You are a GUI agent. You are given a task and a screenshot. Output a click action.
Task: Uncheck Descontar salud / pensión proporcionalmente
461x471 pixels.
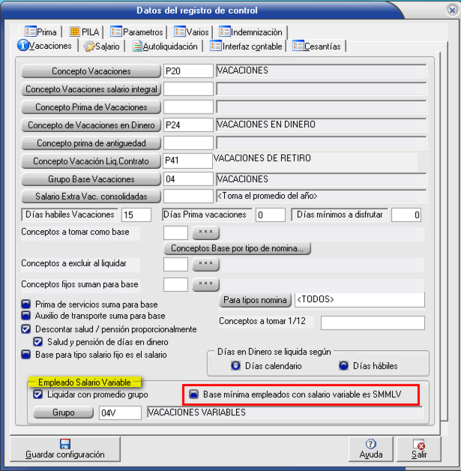click(26, 329)
